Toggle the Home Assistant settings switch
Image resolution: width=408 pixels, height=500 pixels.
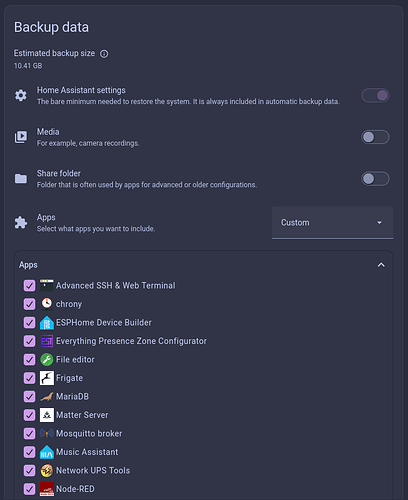[375, 96]
